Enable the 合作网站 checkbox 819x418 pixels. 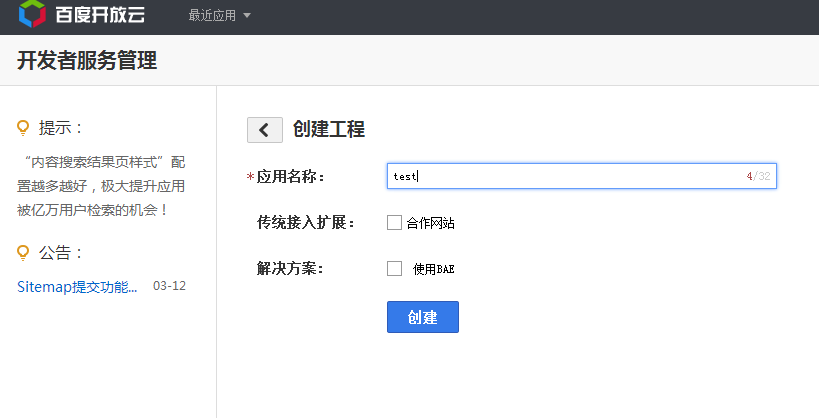(394, 223)
